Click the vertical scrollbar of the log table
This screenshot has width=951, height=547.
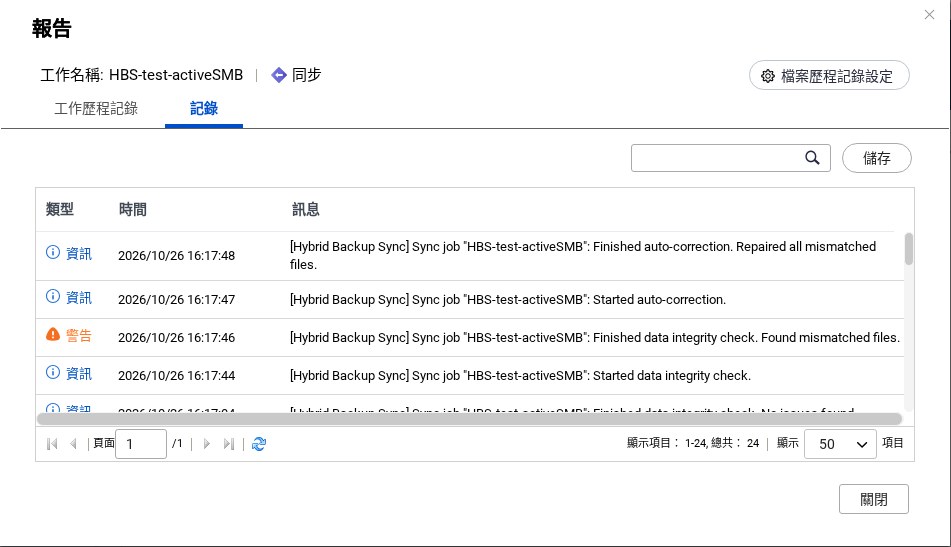(909, 249)
